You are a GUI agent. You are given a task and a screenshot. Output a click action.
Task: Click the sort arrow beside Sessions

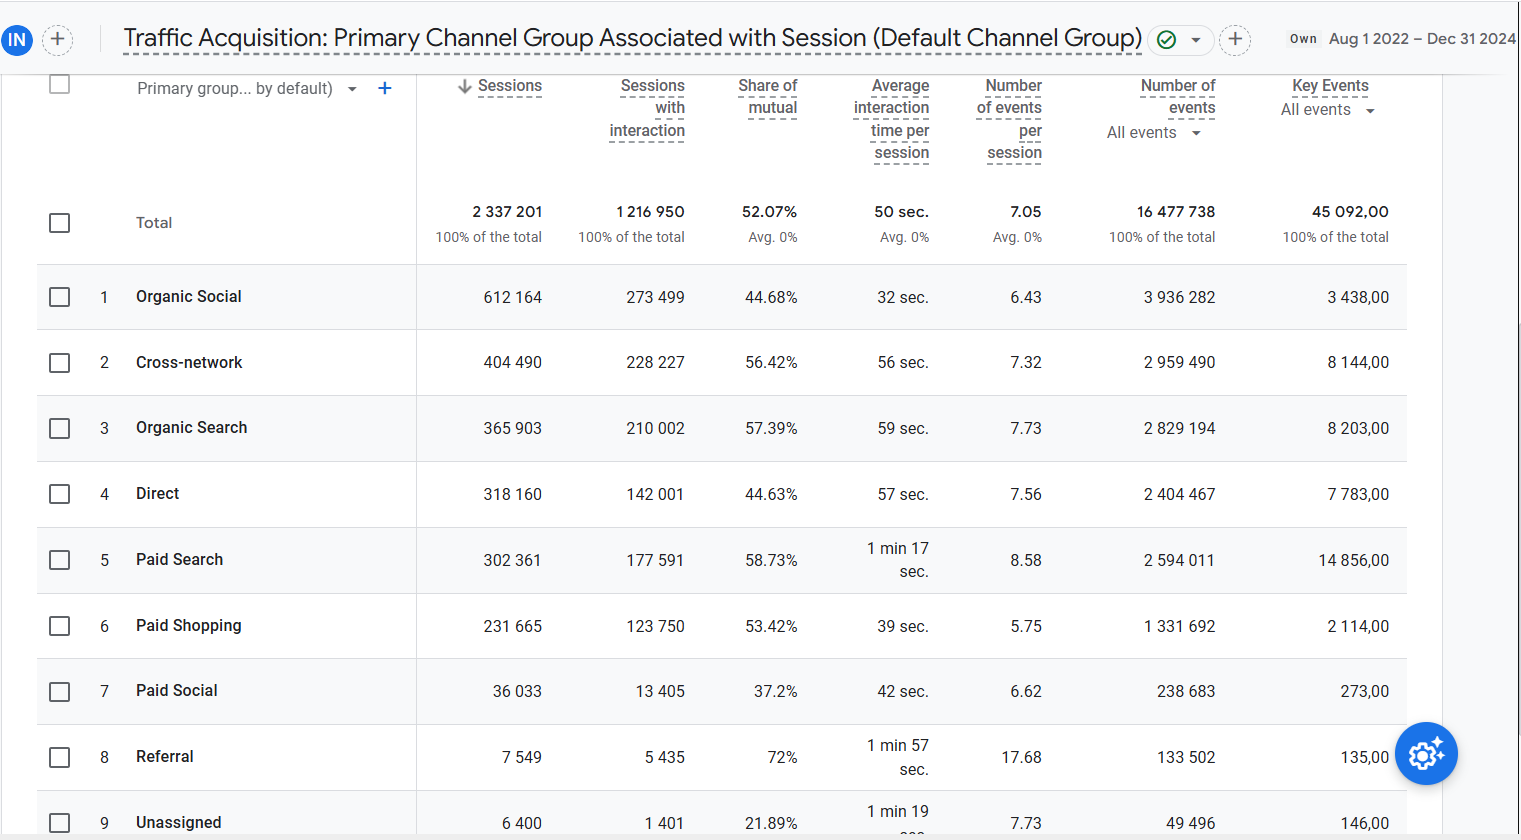pos(464,87)
